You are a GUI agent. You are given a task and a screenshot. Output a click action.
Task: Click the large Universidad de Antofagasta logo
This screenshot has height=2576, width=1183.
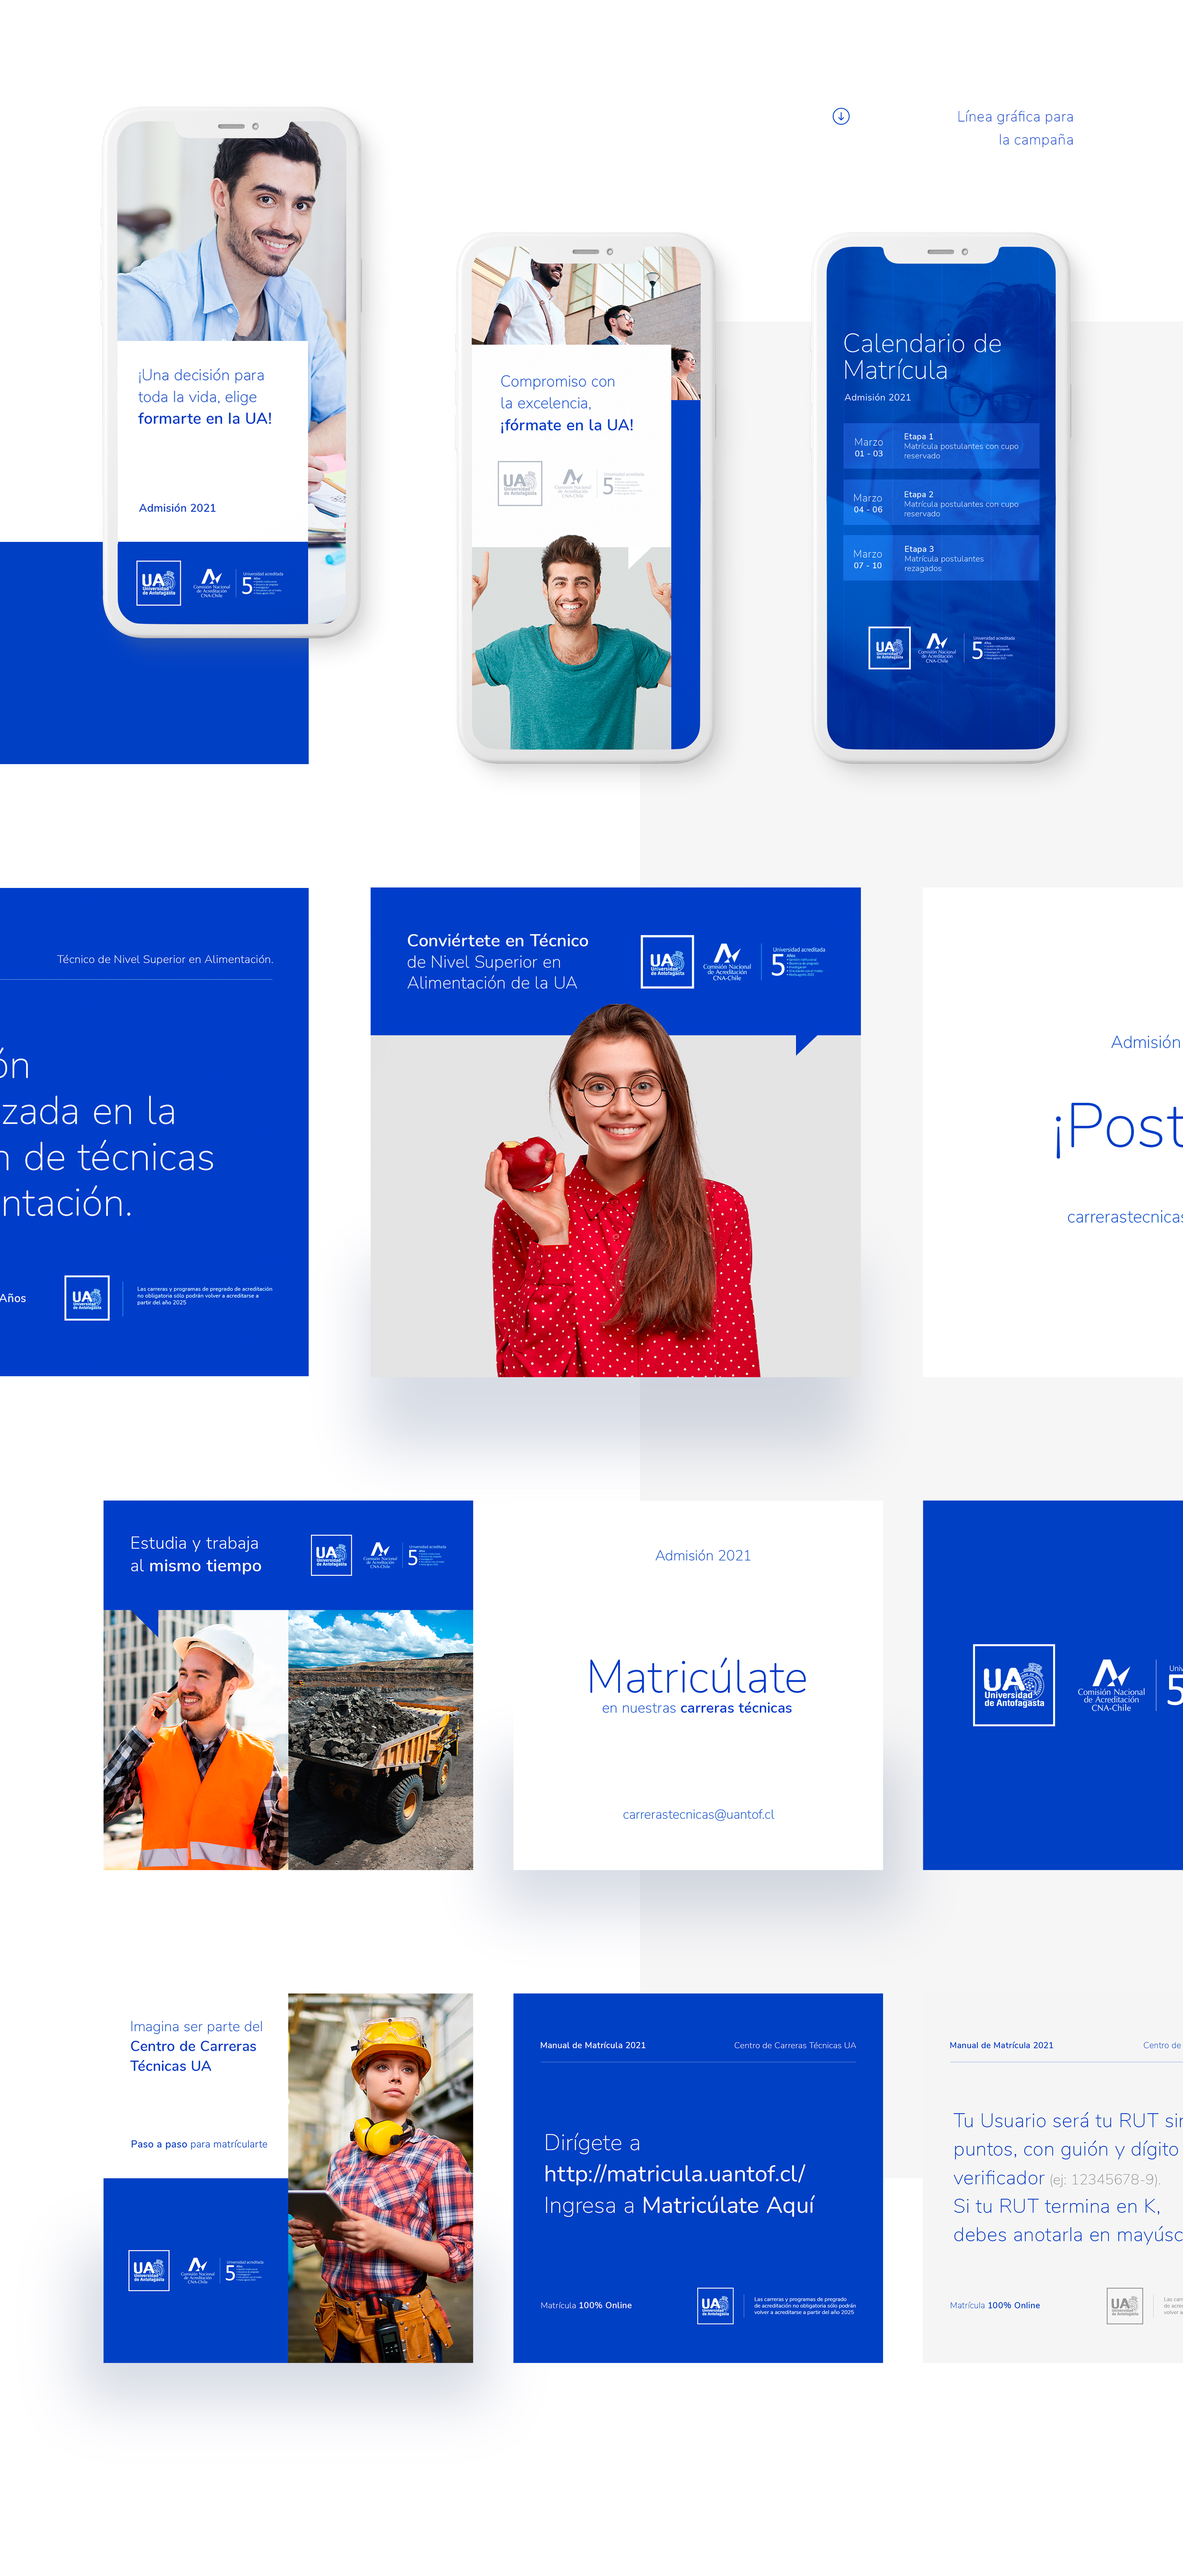coord(1014,1685)
